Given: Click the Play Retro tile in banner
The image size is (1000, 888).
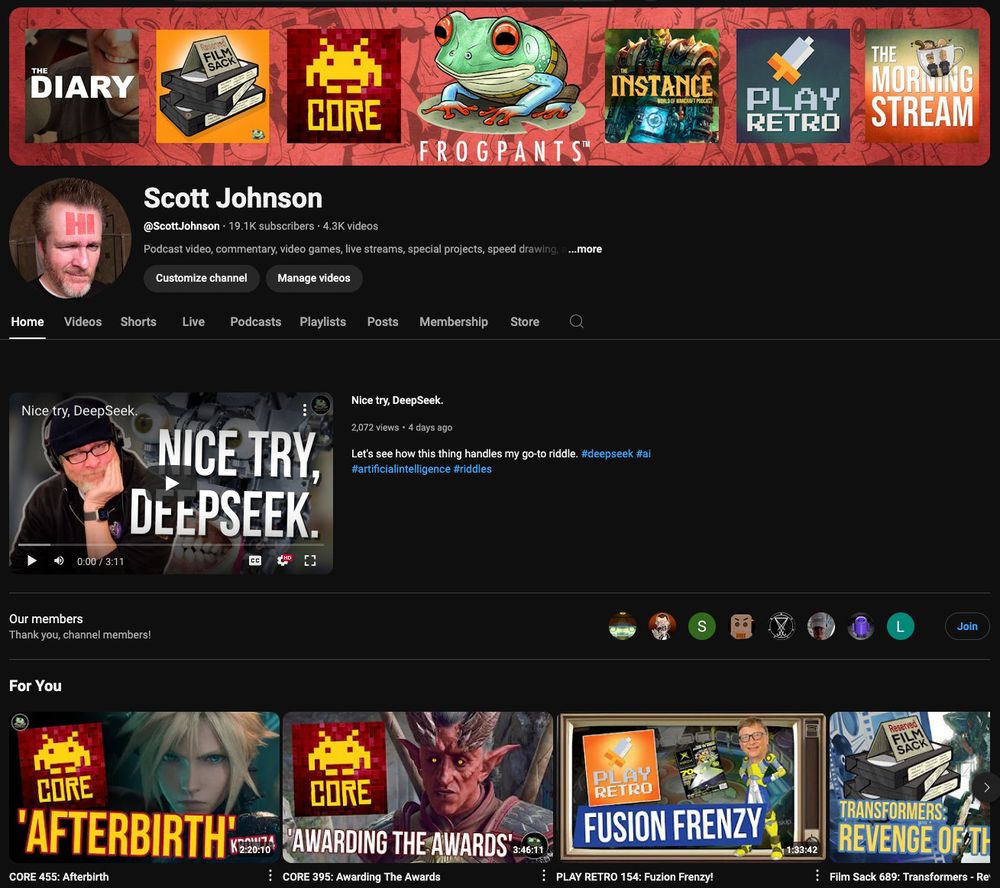Looking at the screenshot, I should click(793, 85).
